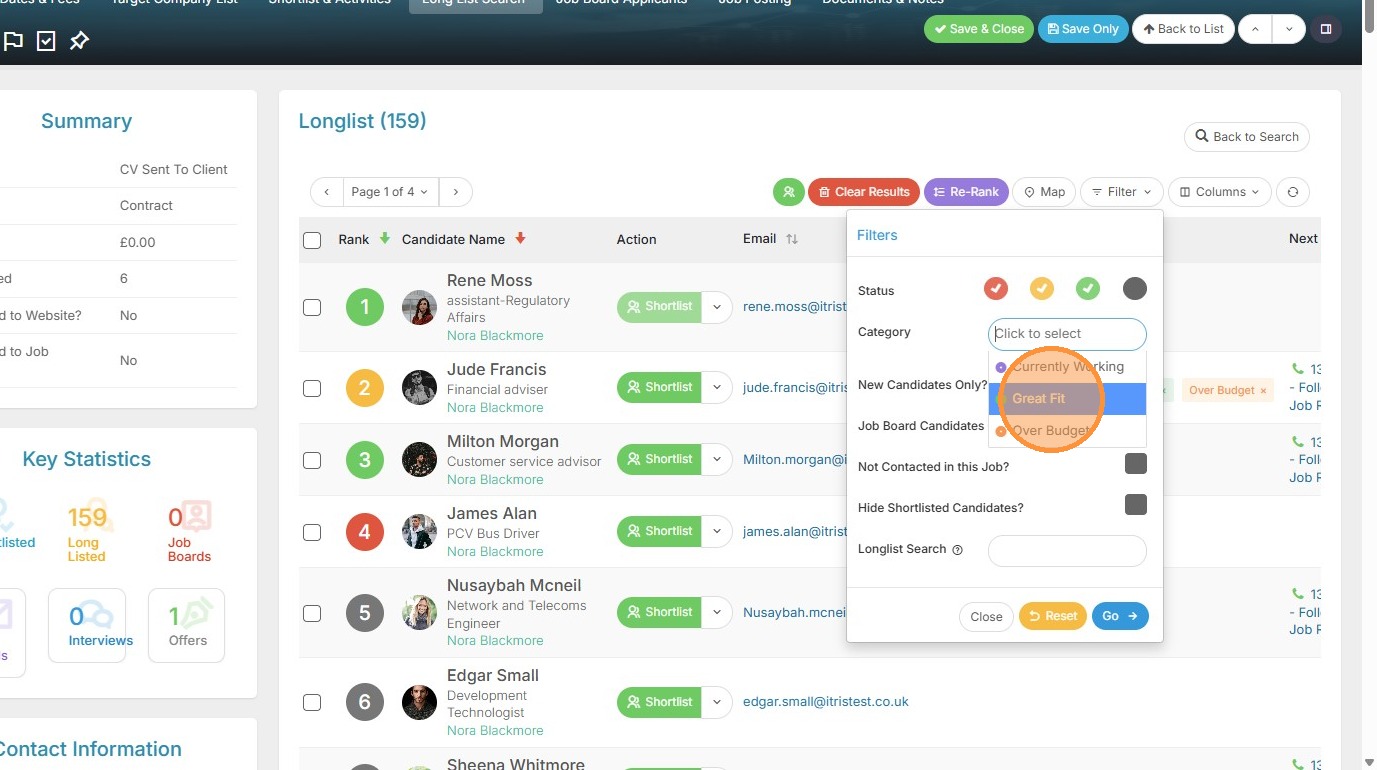Click the flag icon in the header
1377x770 pixels.
click(13, 41)
